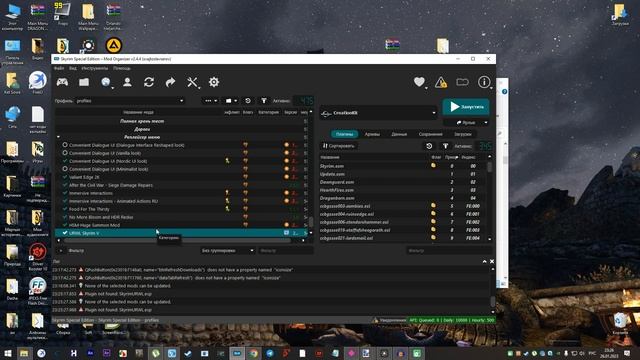640x360 pixels.
Task: Enable Convenient Dialogue UI (Dialogue Interface Reshaped look)
Action: coord(65,145)
